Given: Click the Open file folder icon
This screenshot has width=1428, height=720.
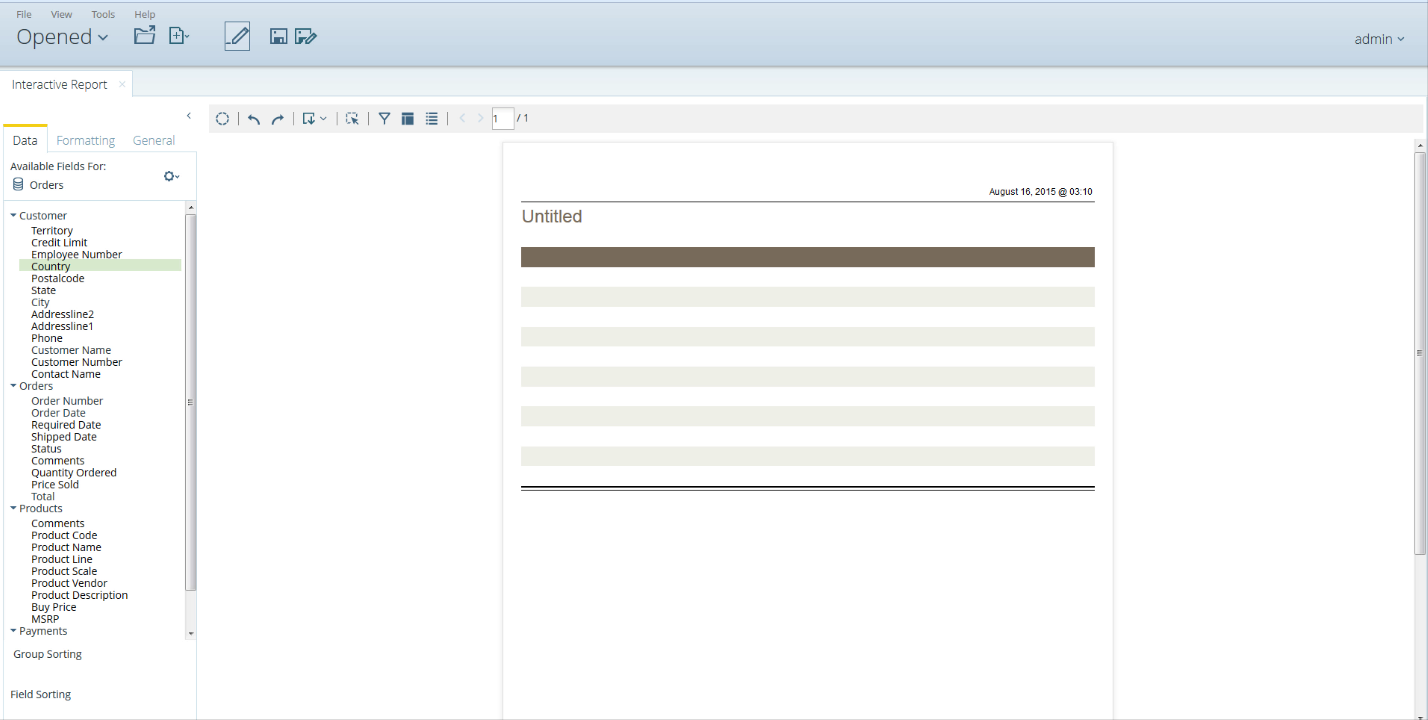Looking at the screenshot, I should (145, 36).
